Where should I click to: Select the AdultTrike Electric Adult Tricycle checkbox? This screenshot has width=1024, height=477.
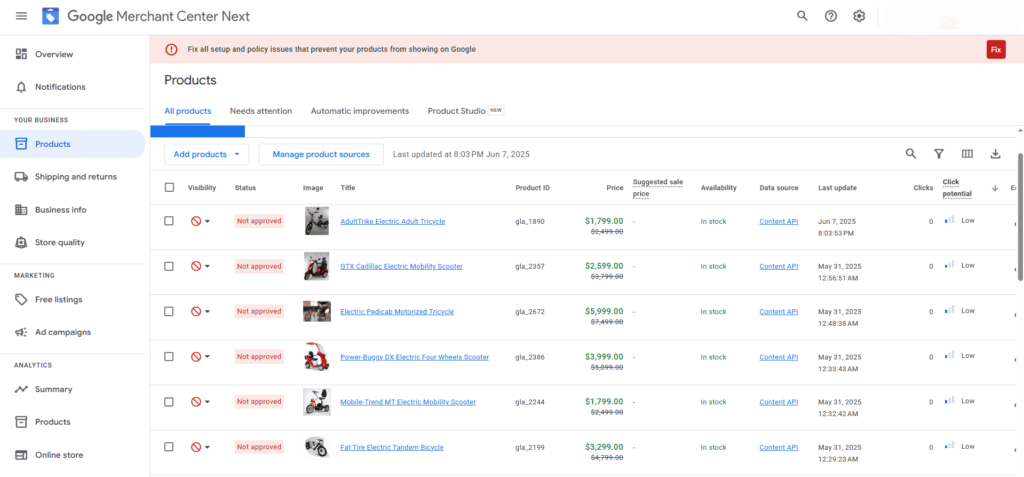click(x=169, y=221)
